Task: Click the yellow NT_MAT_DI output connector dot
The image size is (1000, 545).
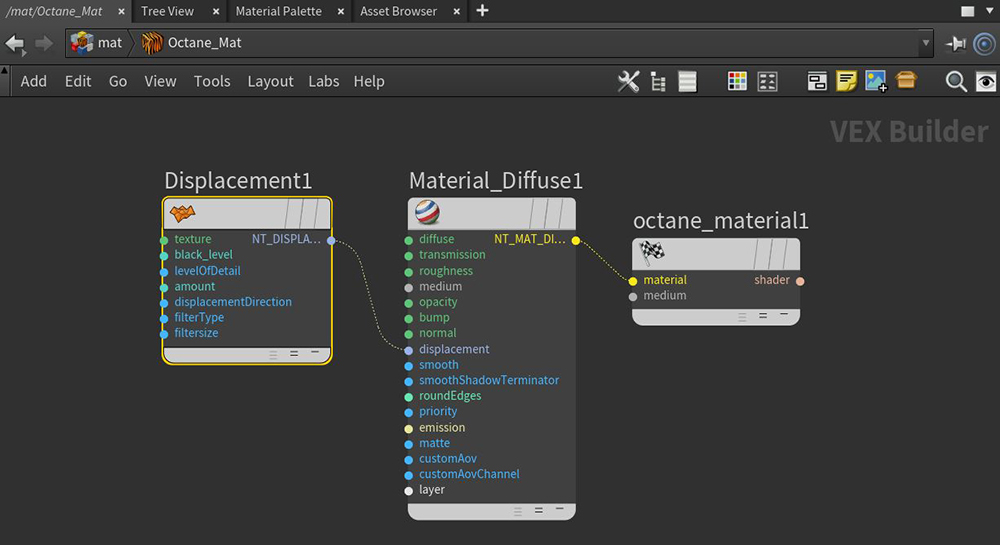Action: click(576, 240)
